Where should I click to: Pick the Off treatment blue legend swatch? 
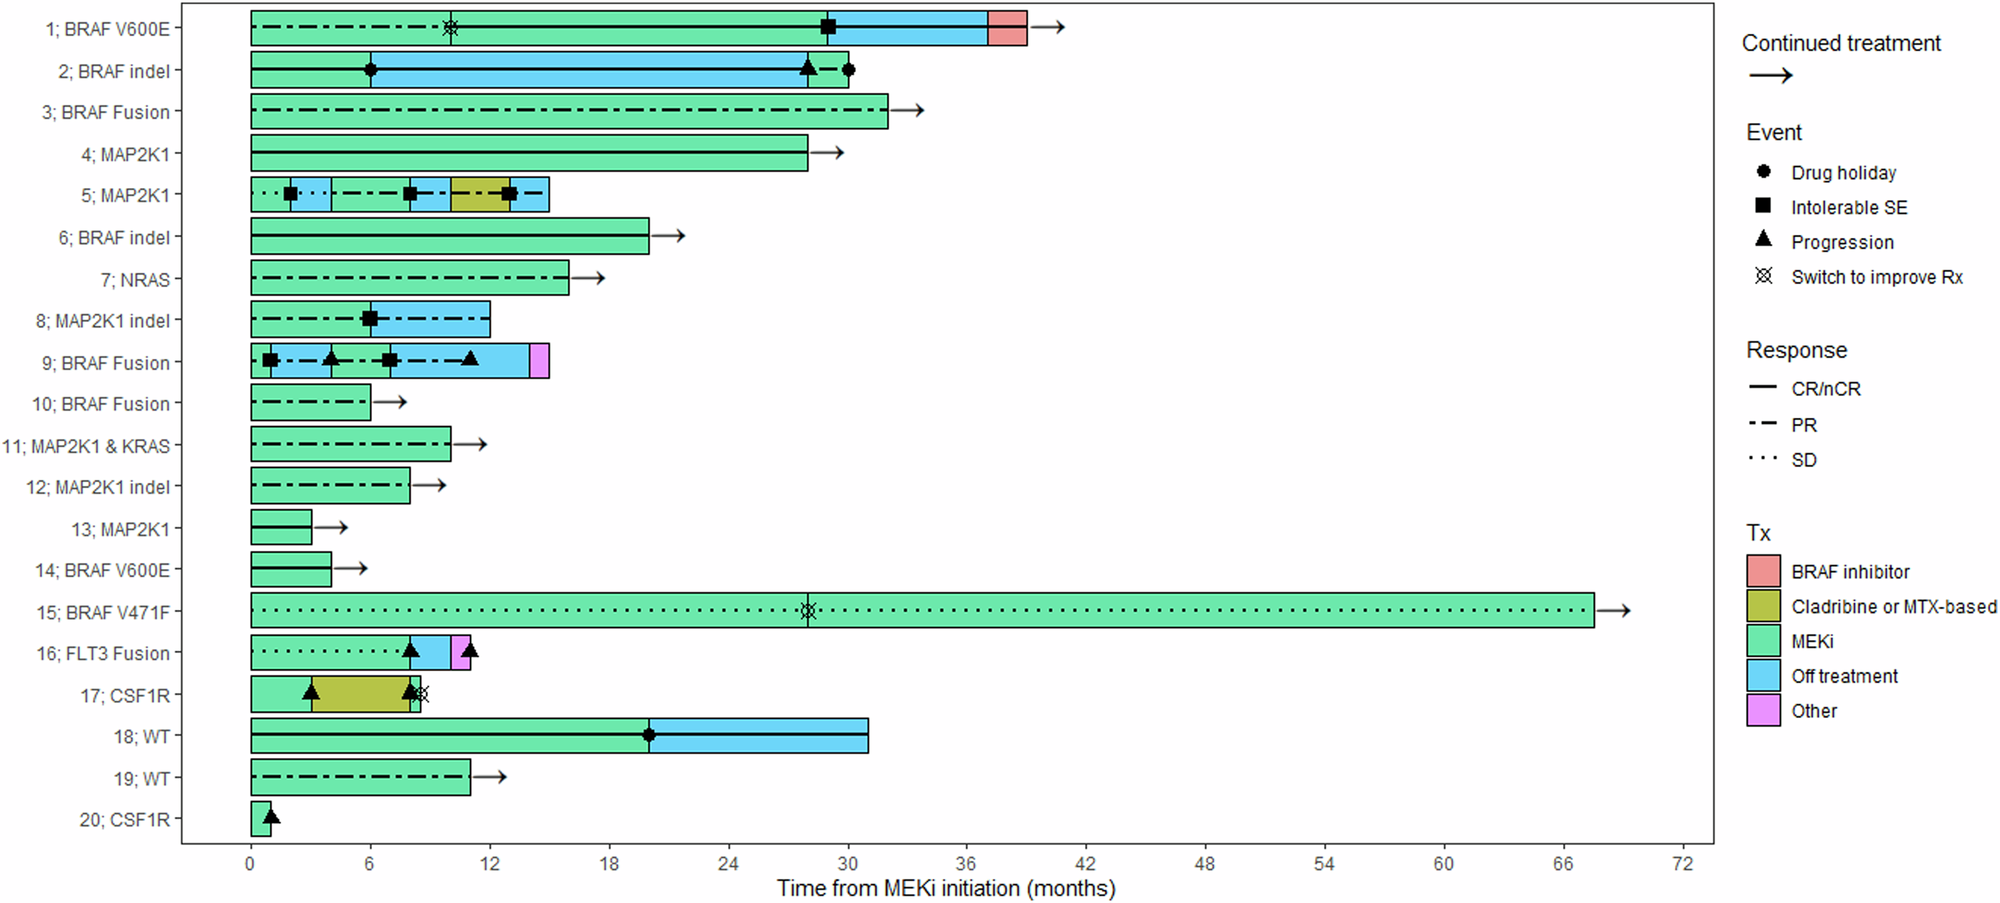(1763, 676)
